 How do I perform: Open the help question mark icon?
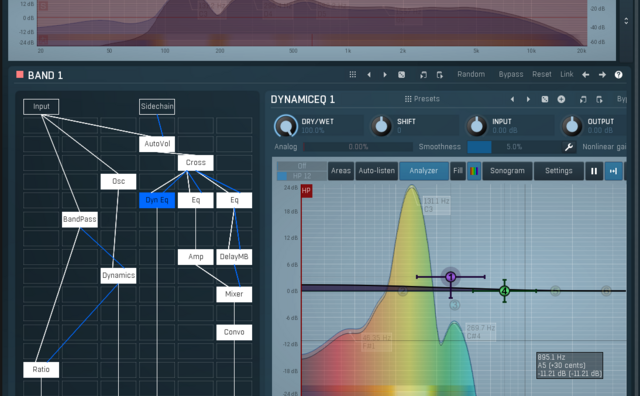pyautogui.click(x=618, y=75)
